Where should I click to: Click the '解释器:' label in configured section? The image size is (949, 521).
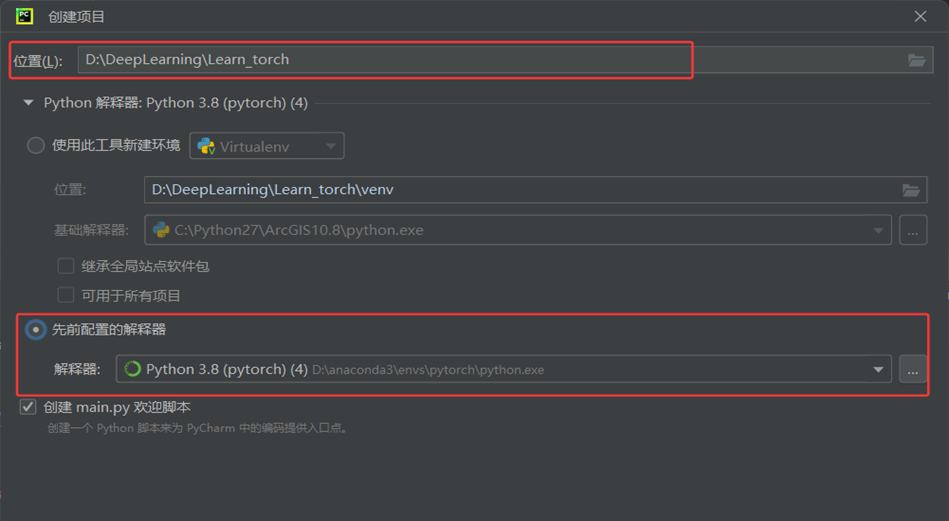point(77,369)
